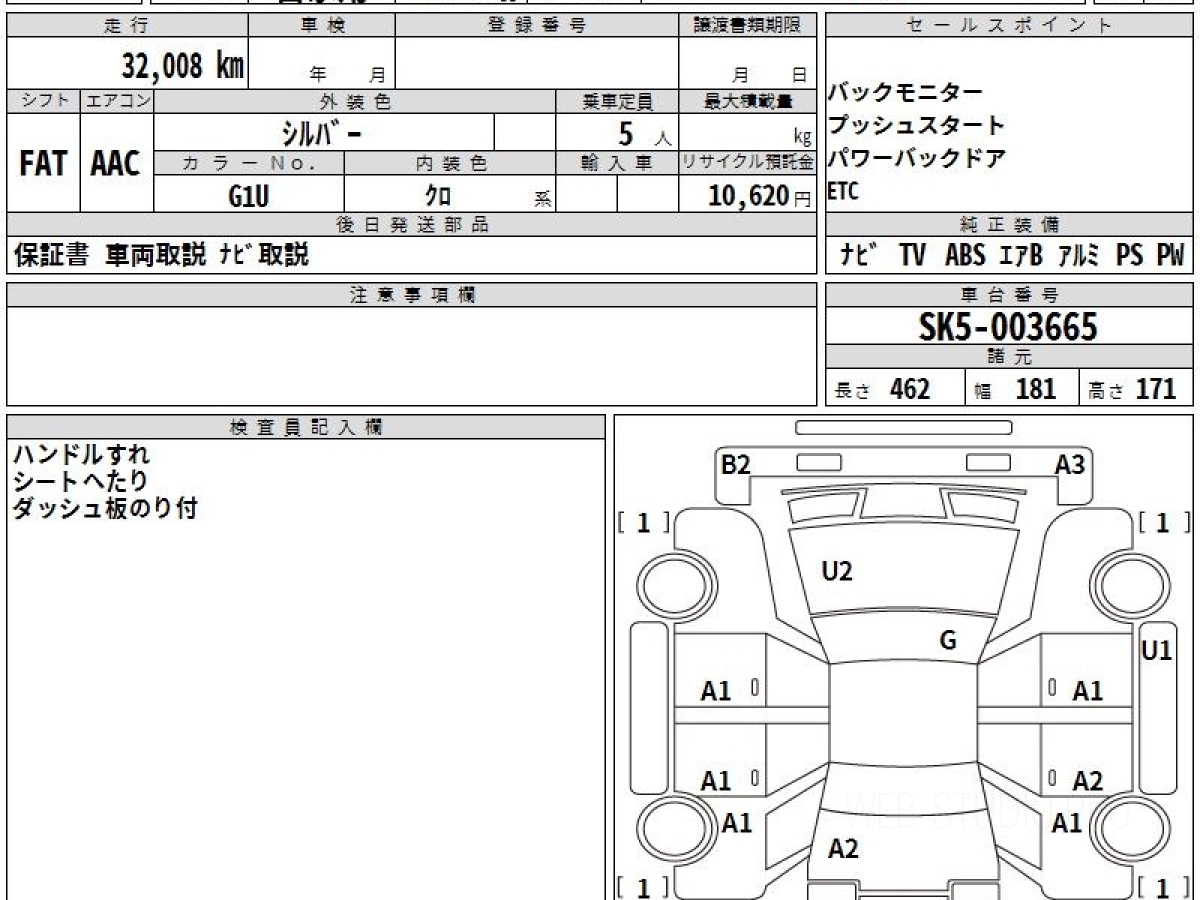Image resolution: width=1200 pixels, height=900 pixels.
Task: Click the B2 mark on the diagram
Action: (x=736, y=465)
